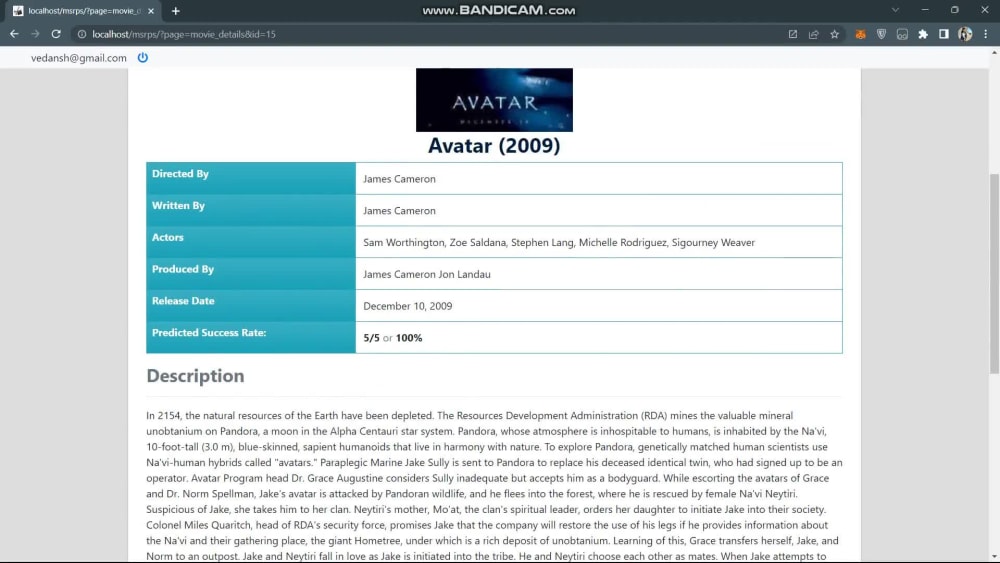The width and height of the screenshot is (1000, 563).
Task: Click the scrollbar up arrow
Action: tap(994, 53)
